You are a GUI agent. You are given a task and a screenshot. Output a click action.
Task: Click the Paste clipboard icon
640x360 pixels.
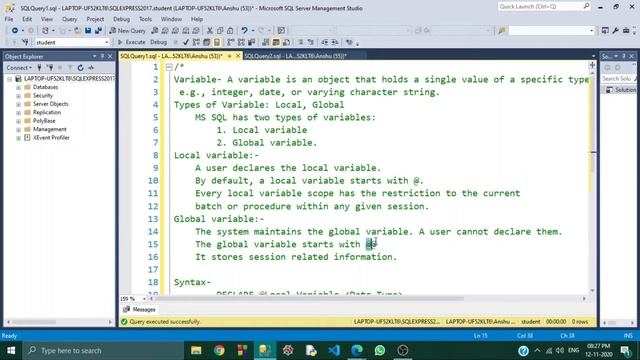(x=230, y=31)
